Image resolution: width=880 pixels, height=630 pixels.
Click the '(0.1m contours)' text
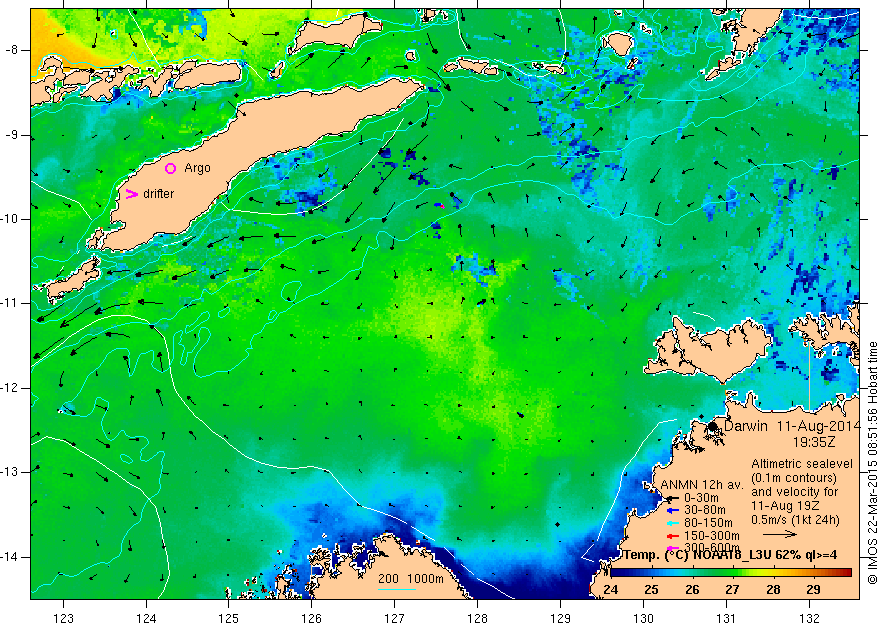[794, 478]
